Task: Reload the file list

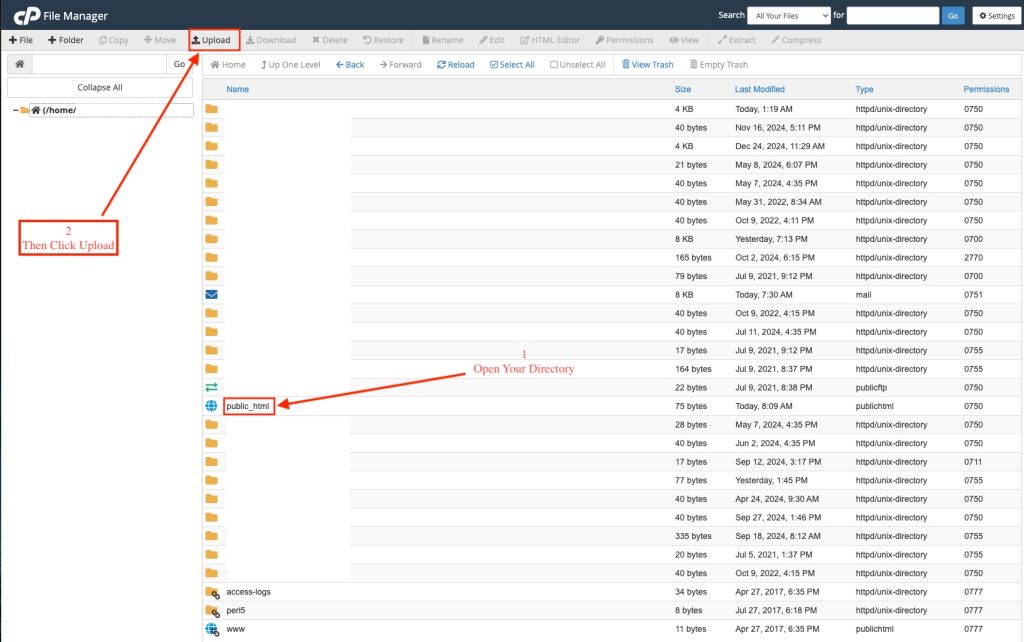Action: click(456, 65)
